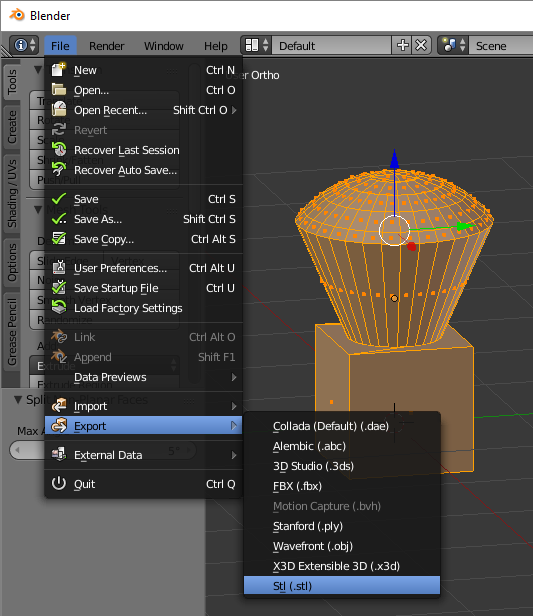Click the Recover Last Session icon

[59, 150]
